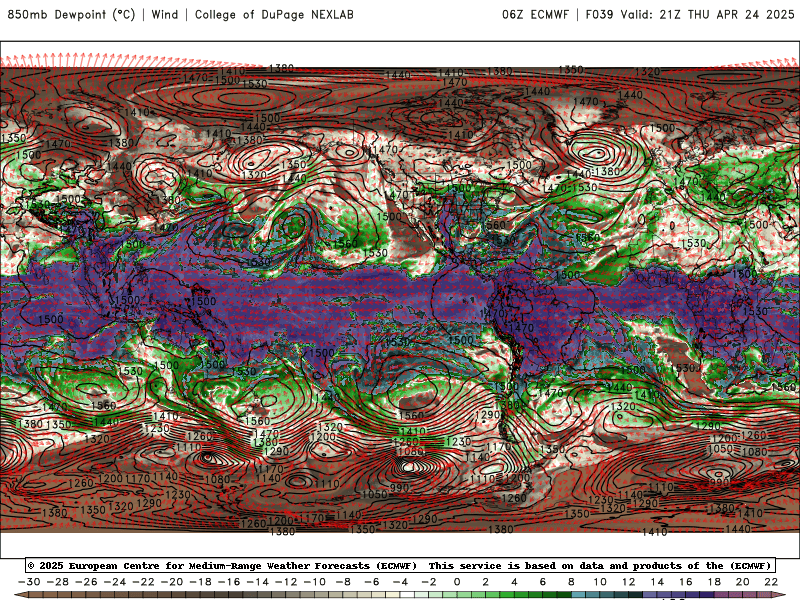
Task: Click the positive "10" label on the dewpoint scale
Action: pyautogui.click(x=600, y=582)
